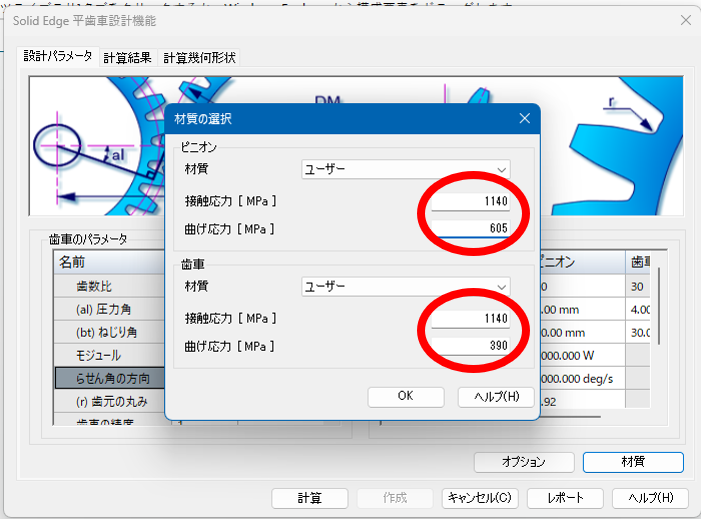Image resolution: width=701 pixels, height=519 pixels.
Task: Open the レポート button
Action: [x=563, y=498]
